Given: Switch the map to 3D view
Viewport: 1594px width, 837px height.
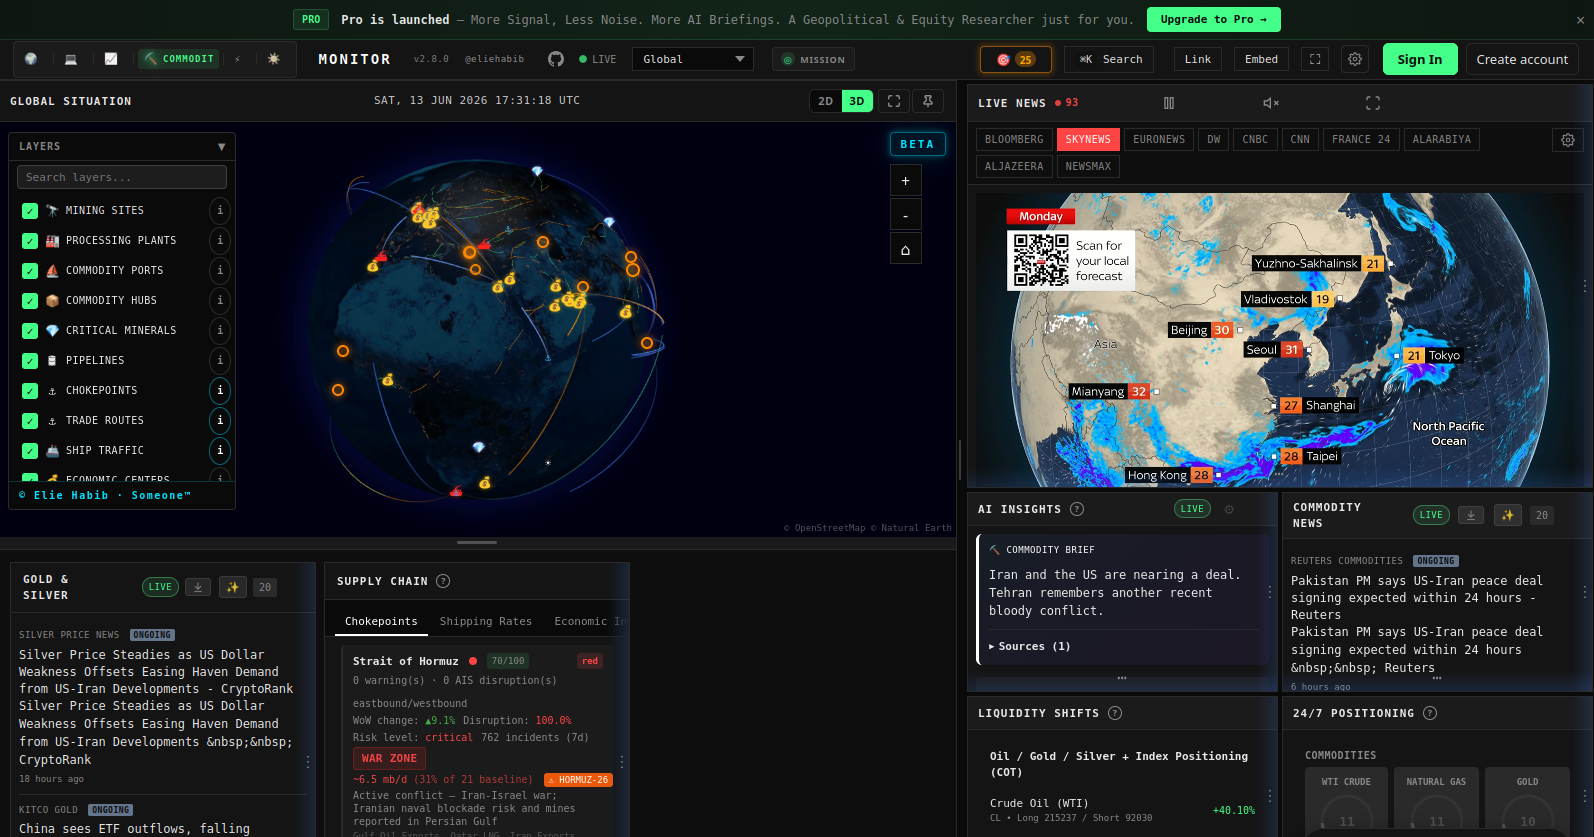Looking at the screenshot, I should (x=857, y=101).
